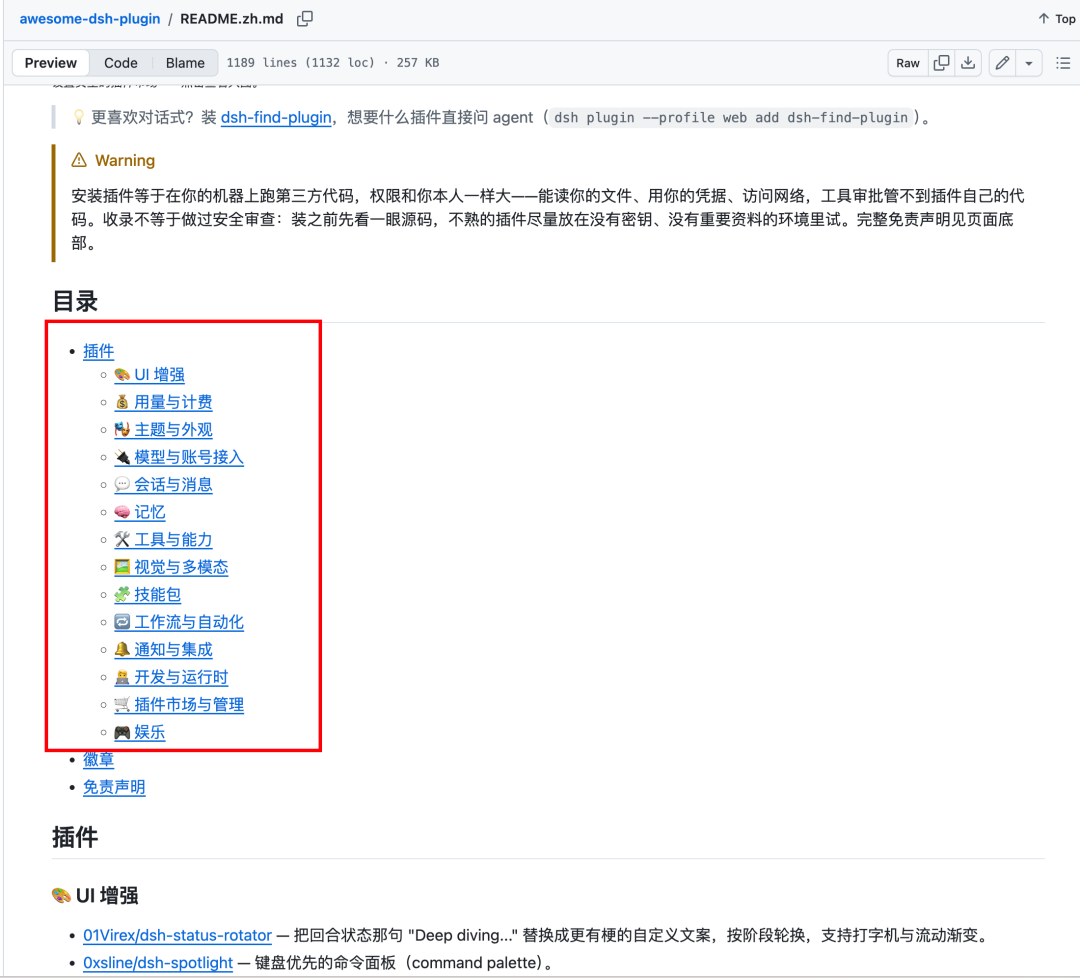Switch to the Blame tab

tap(185, 63)
